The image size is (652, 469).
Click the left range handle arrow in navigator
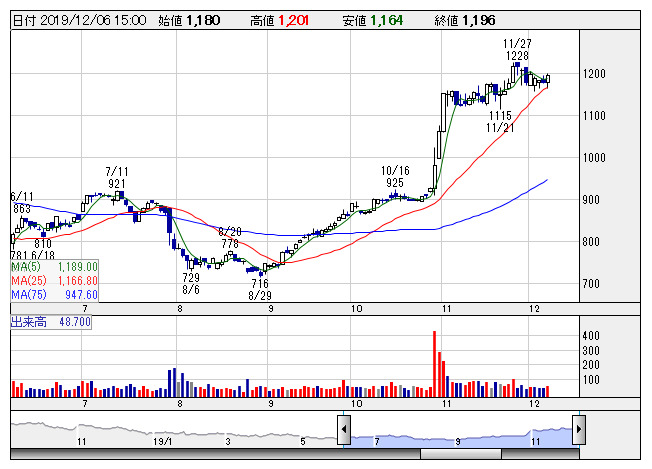pos(344,431)
